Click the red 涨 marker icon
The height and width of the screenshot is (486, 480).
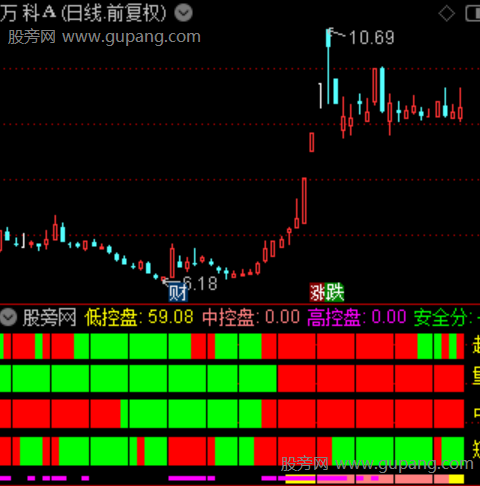(318, 292)
